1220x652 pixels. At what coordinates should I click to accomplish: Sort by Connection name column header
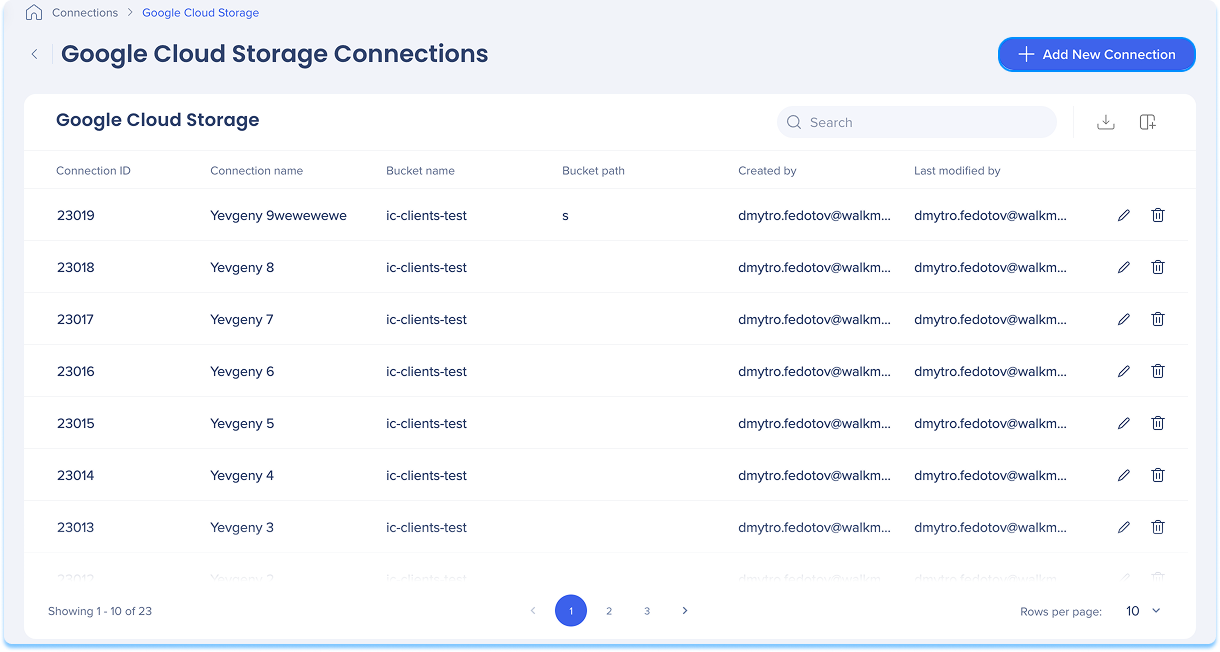coord(256,171)
